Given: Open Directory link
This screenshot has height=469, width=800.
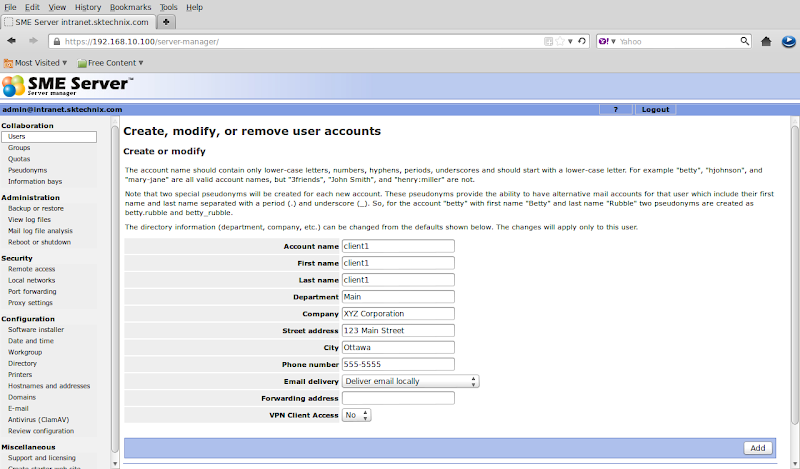Looking at the screenshot, I should click(22, 363).
